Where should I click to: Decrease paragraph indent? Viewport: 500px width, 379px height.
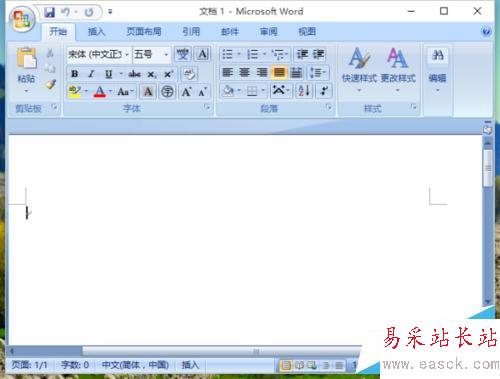pos(302,54)
